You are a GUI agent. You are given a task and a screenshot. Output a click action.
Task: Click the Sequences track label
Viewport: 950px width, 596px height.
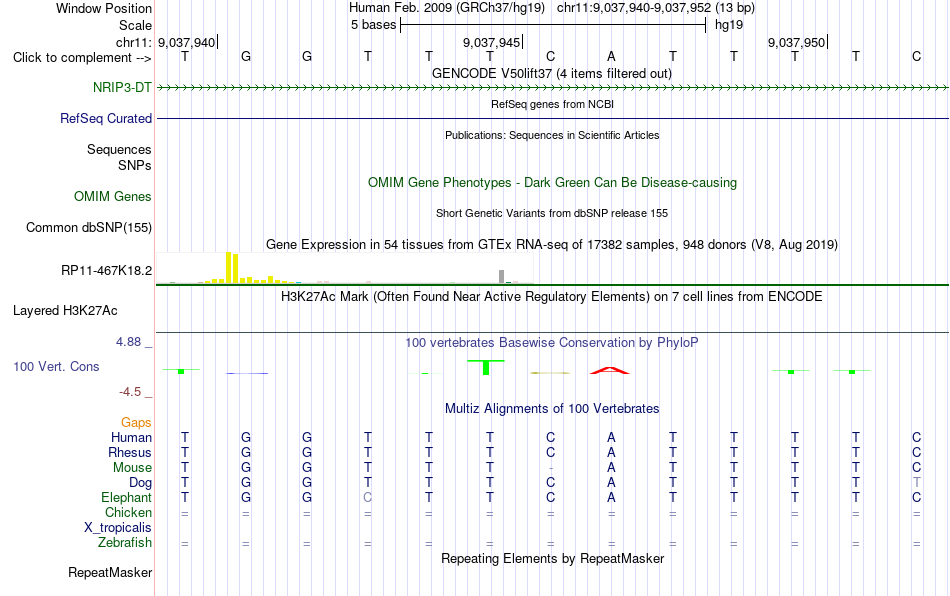(x=119, y=149)
